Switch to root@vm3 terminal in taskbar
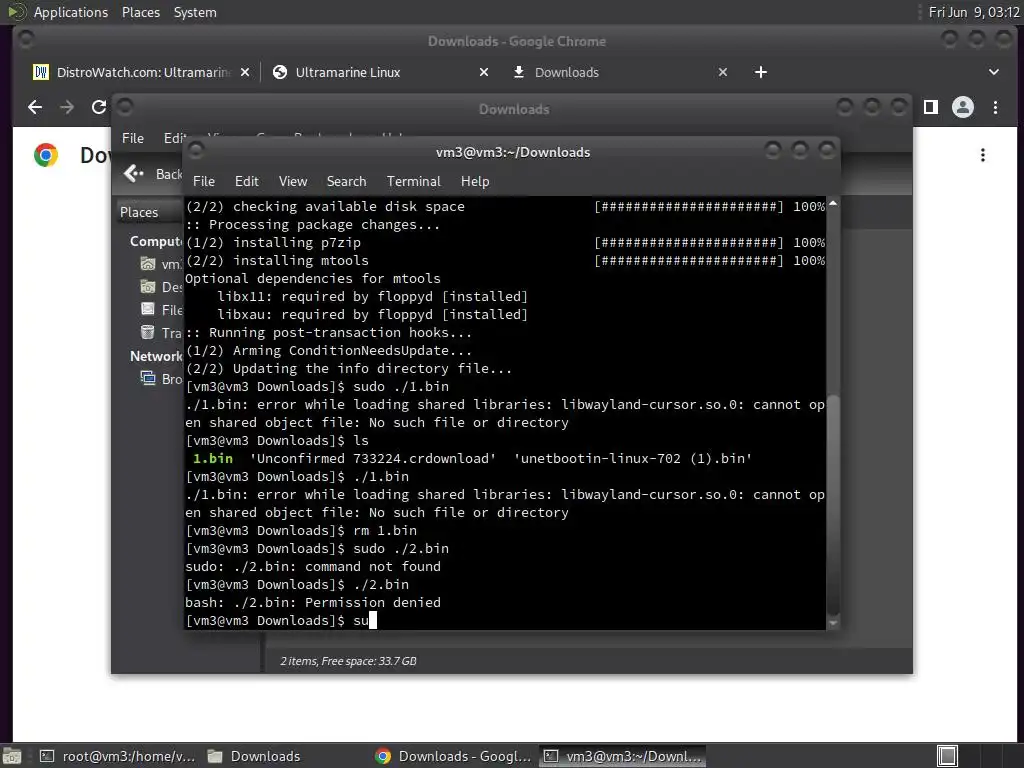 pyautogui.click(x=118, y=756)
